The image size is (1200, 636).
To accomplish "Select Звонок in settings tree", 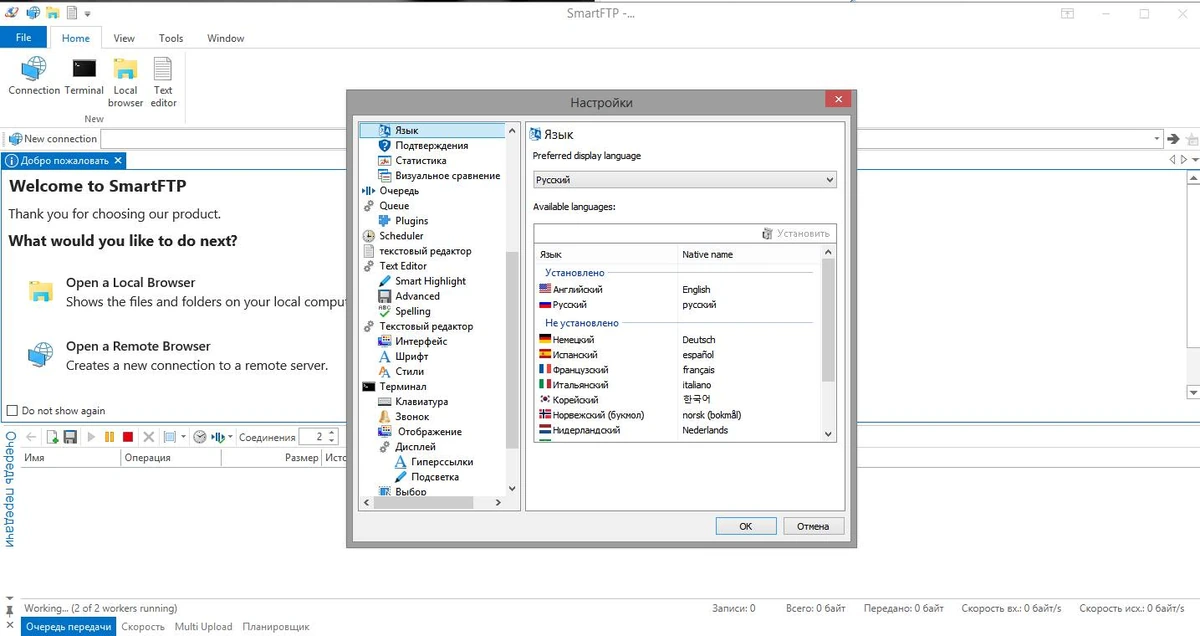I will pyautogui.click(x=412, y=416).
